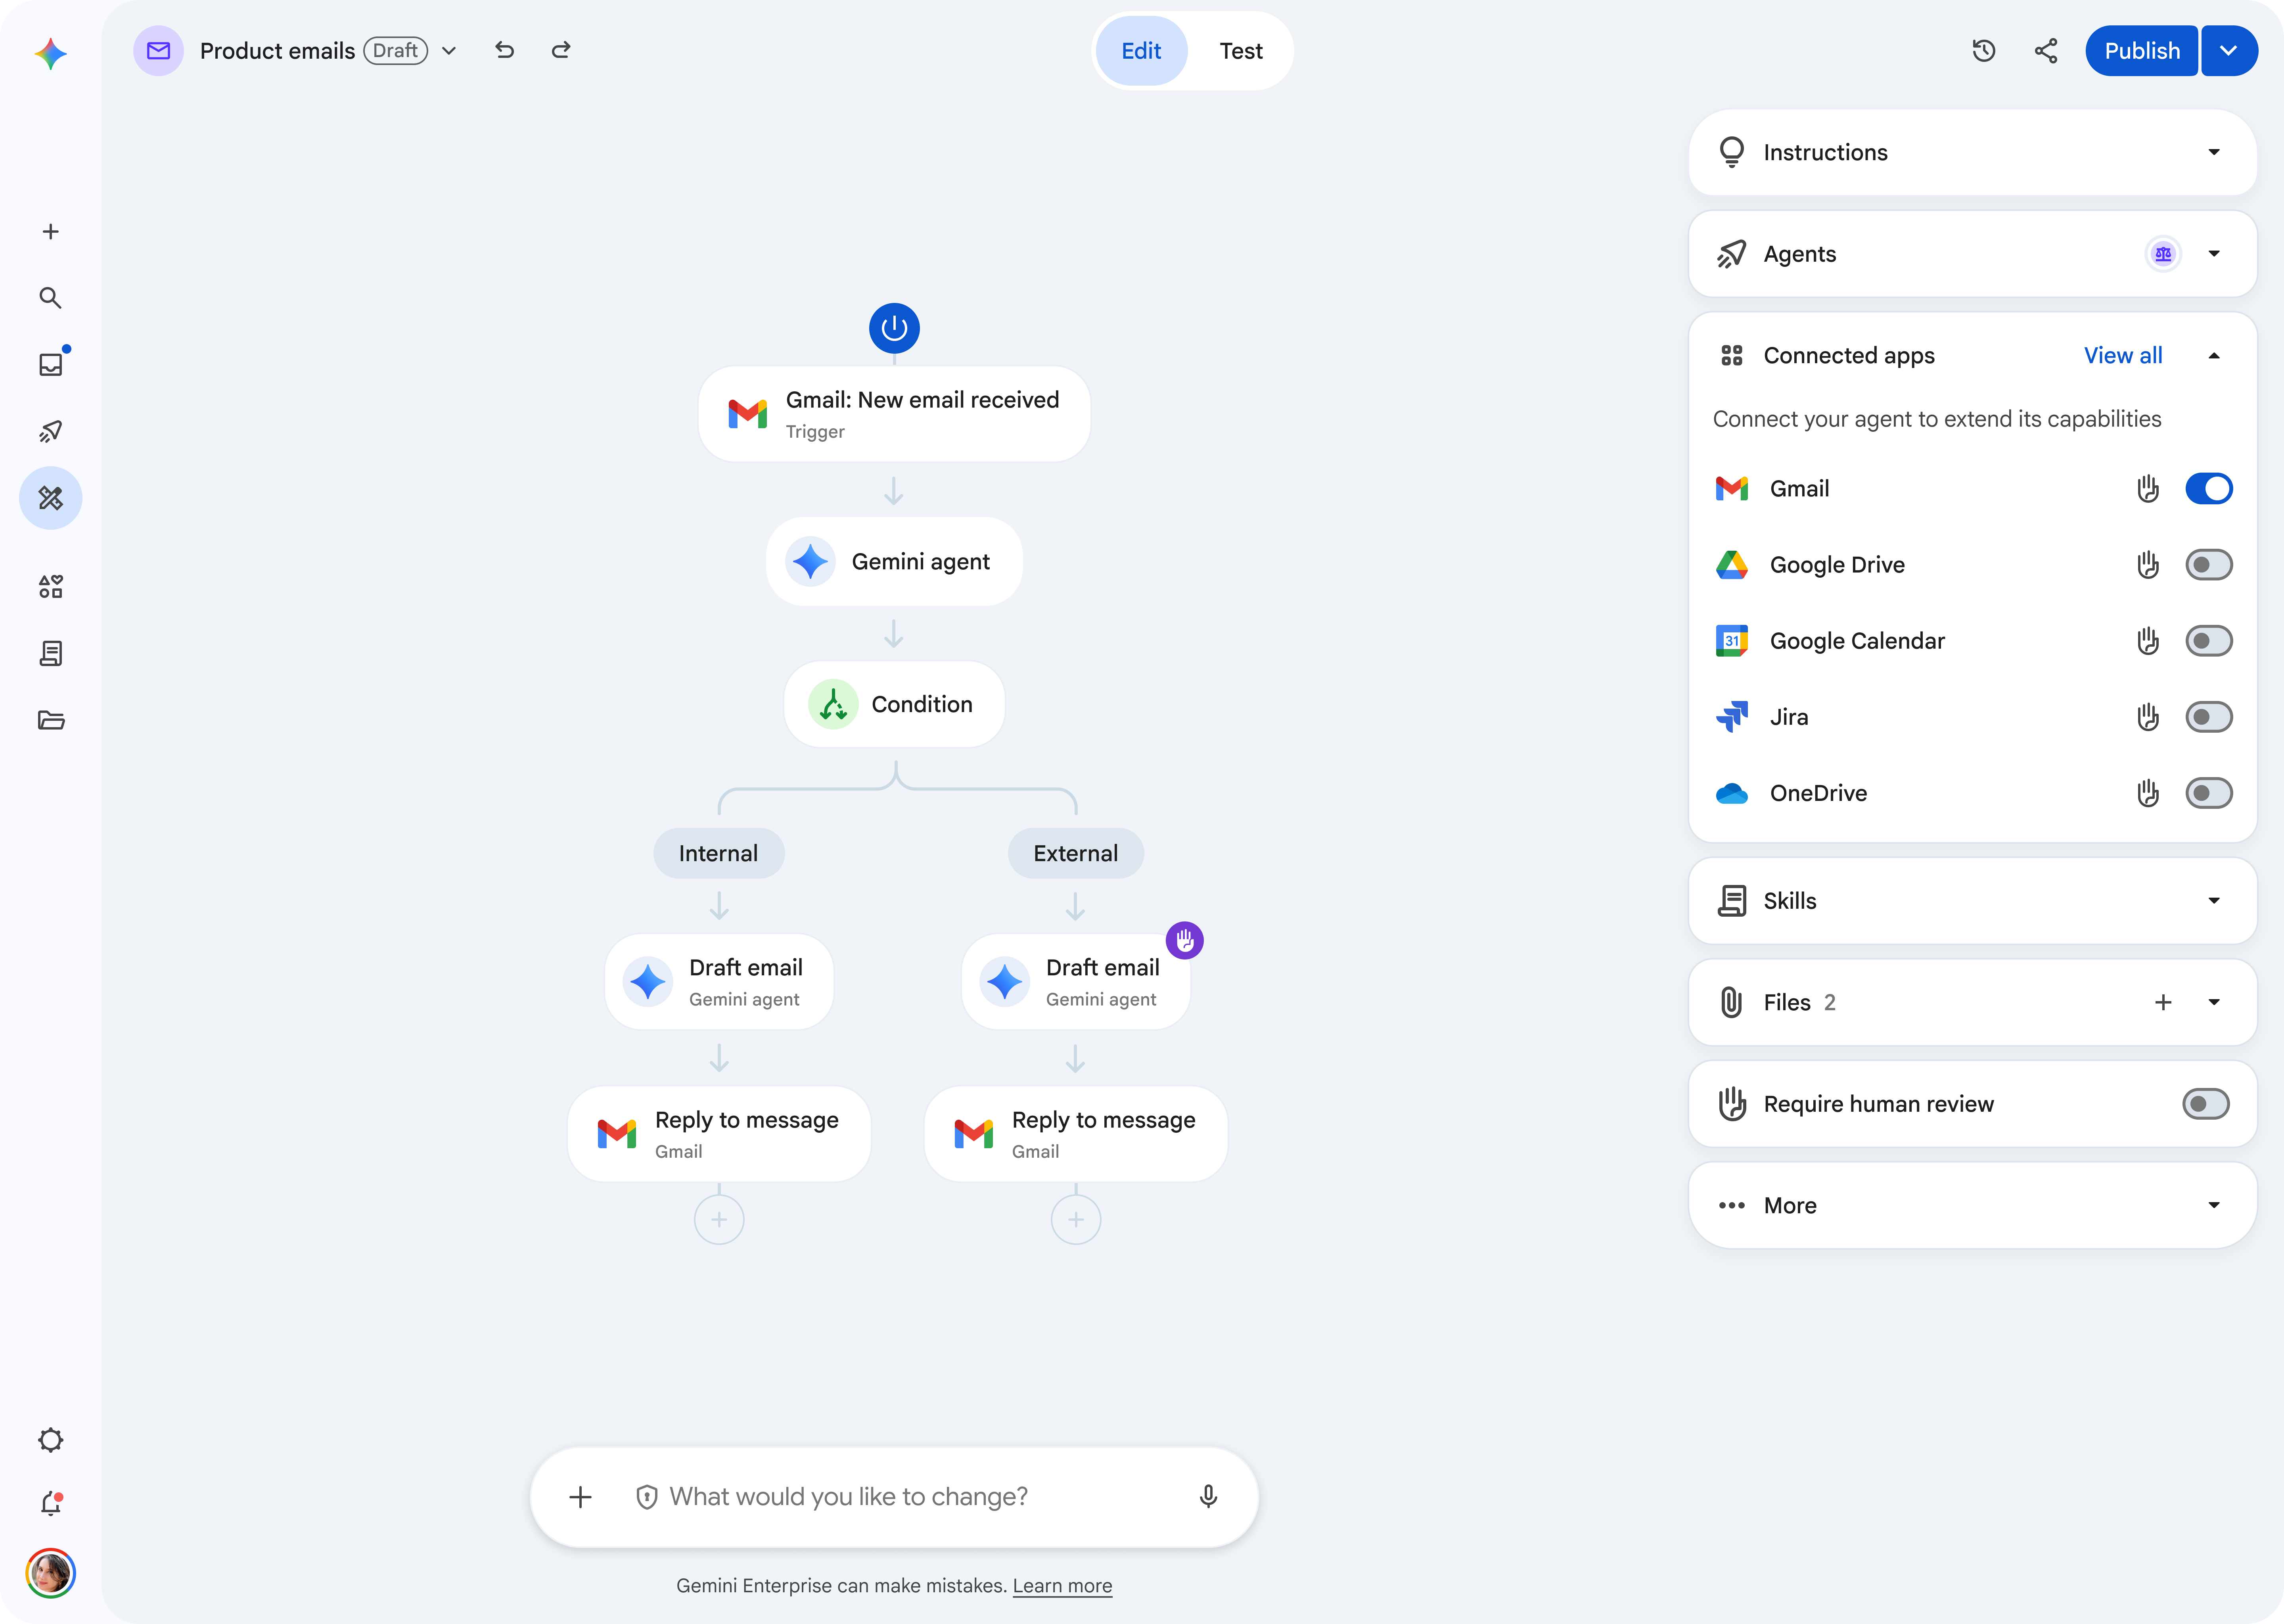Expand the More panel
2284x1624 pixels.
click(2214, 1205)
